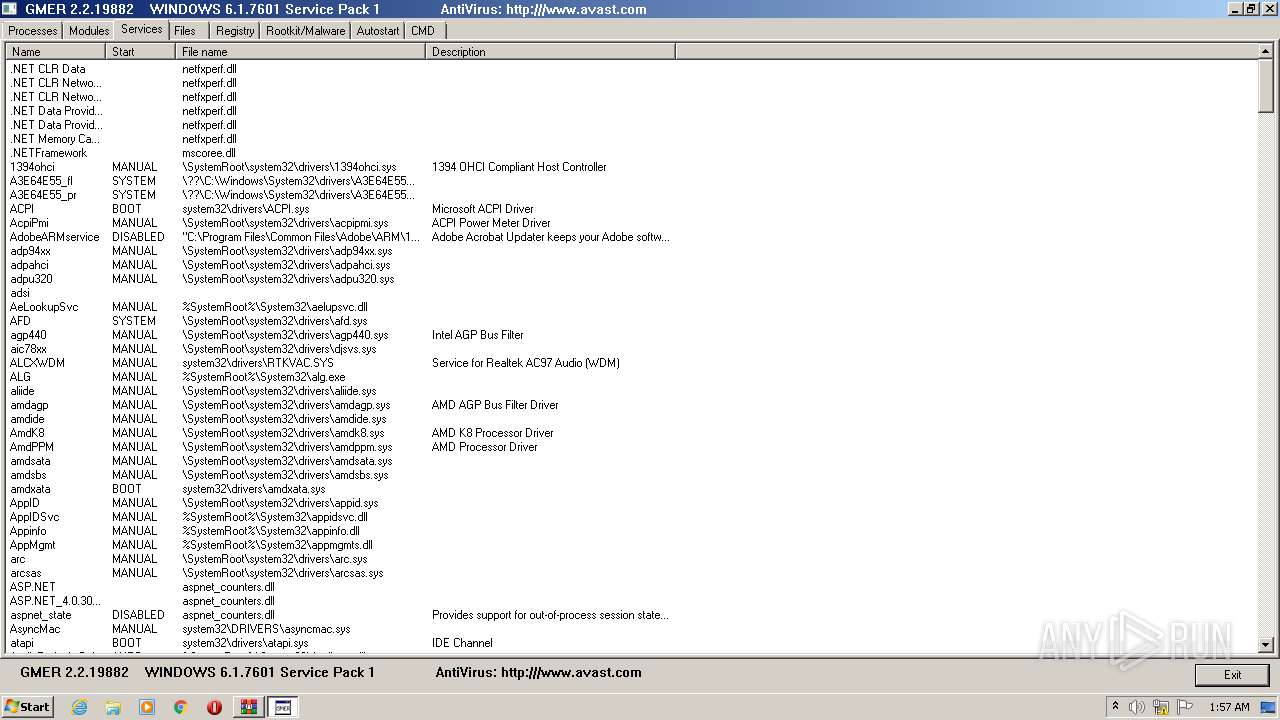Click the scrollbar down arrow

(1266, 645)
